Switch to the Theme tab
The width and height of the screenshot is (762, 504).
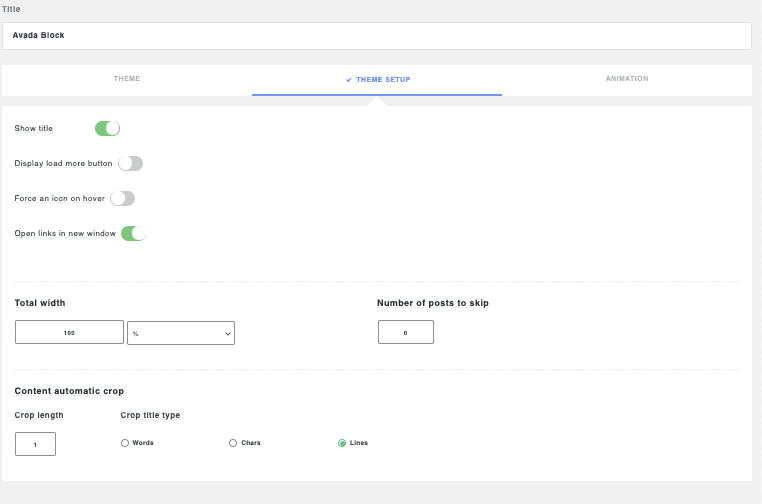127,79
